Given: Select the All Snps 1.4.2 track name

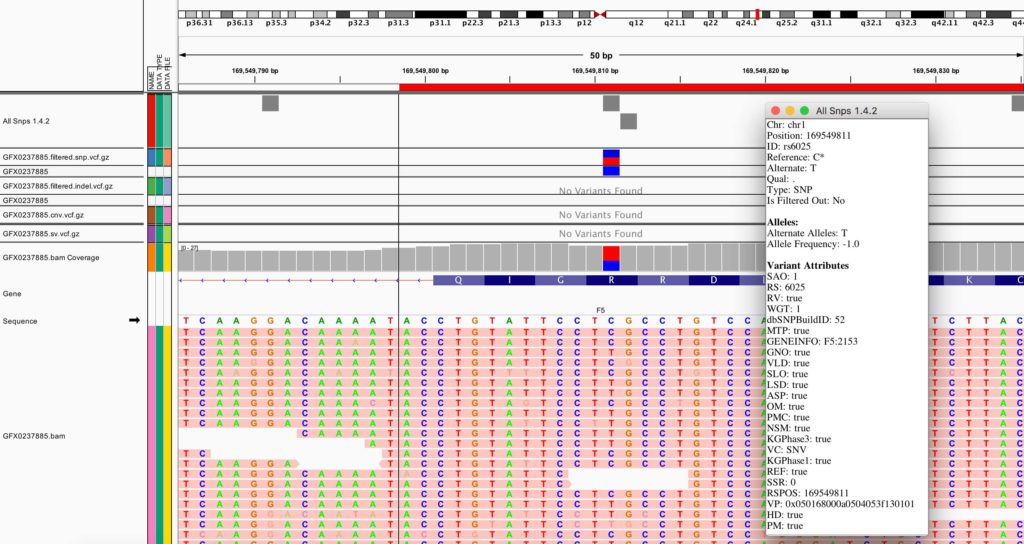Looking at the screenshot, I should pos(26,121).
